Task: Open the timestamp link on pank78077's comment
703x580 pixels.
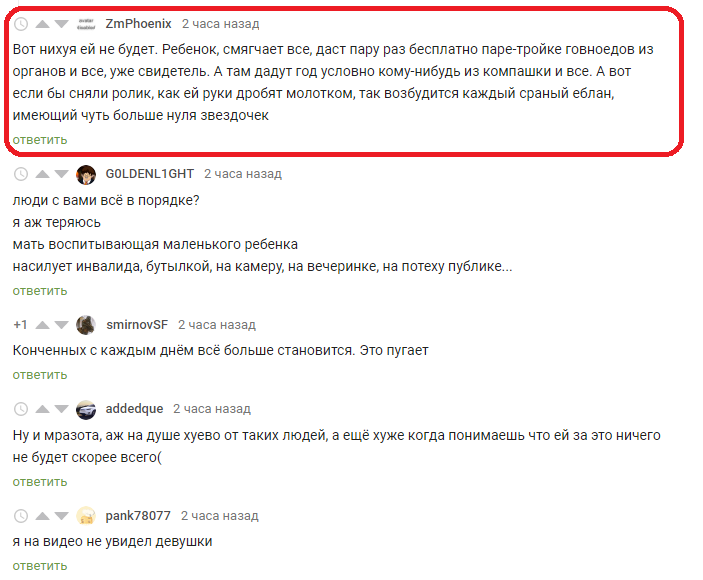Action: coord(220,516)
